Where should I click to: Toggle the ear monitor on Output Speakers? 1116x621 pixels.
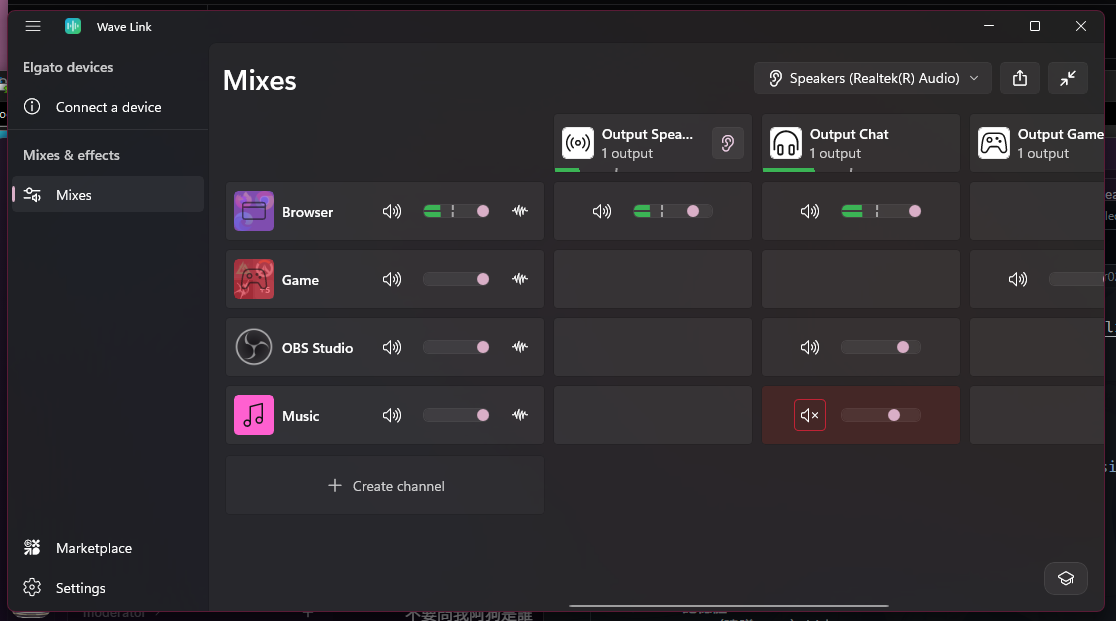point(727,143)
